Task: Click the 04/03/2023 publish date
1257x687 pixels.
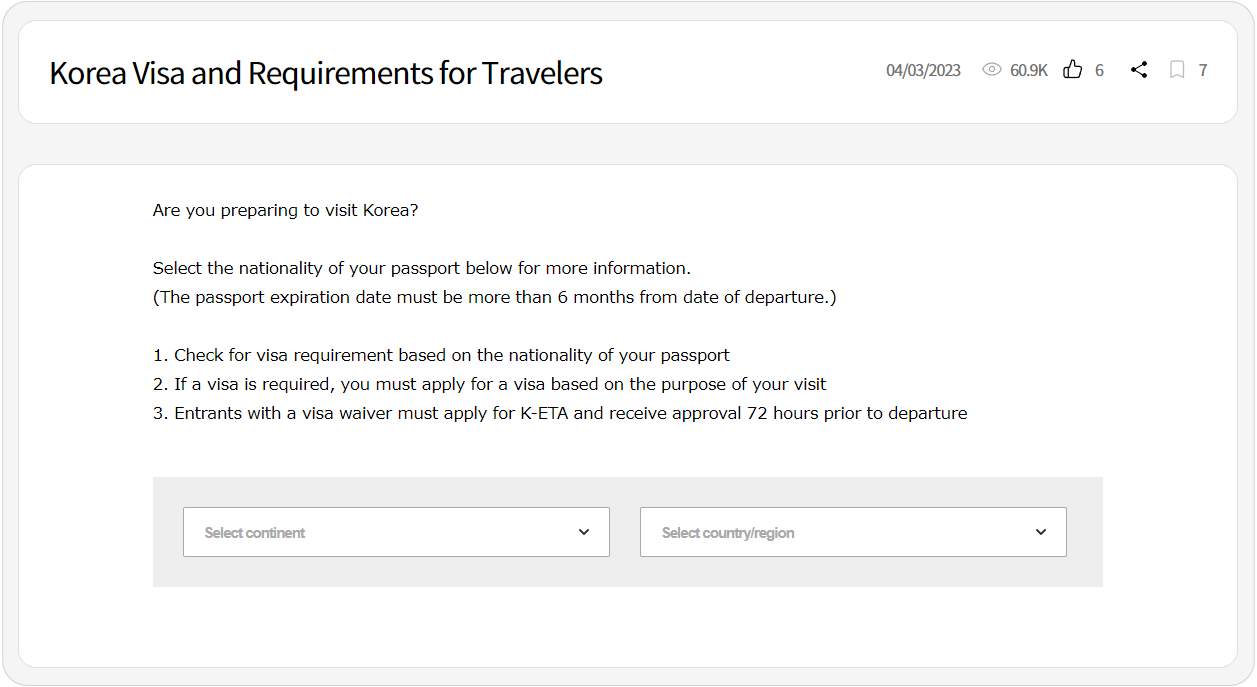Action: click(x=923, y=70)
